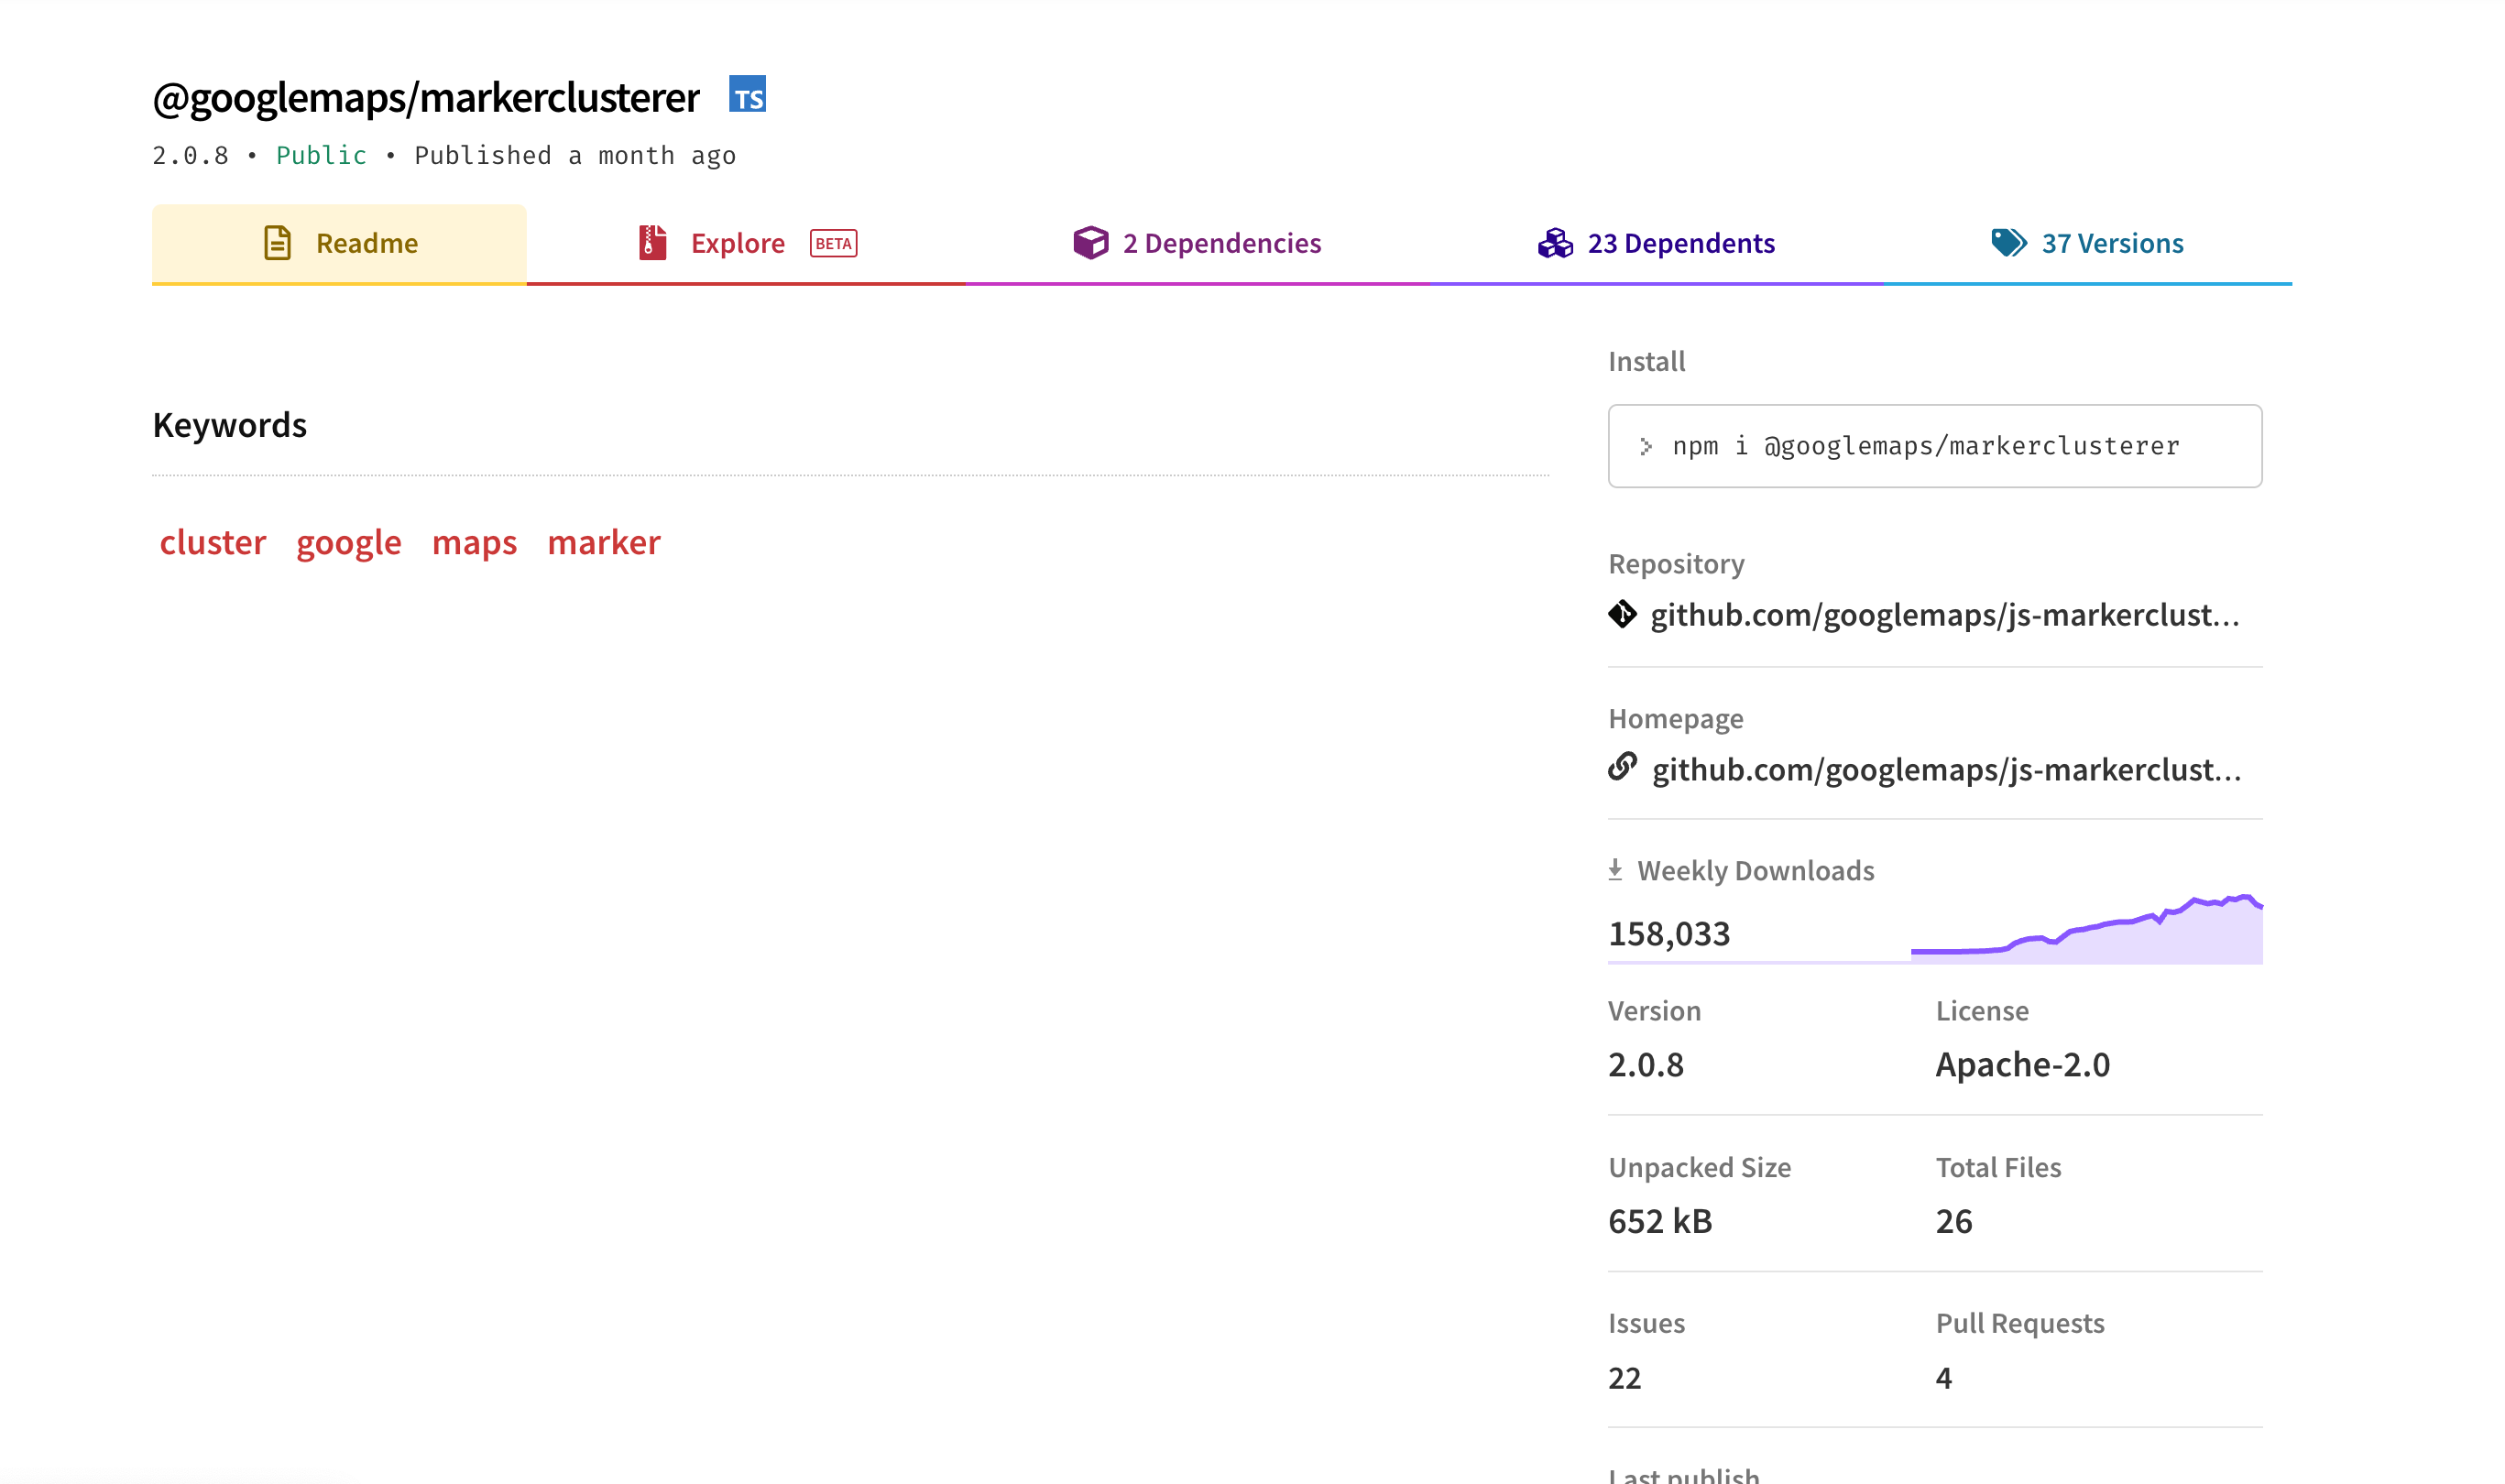Screen dimensions: 2505x1484
Task: Open the maps keyword
Action: pyautogui.click(x=474, y=541)
